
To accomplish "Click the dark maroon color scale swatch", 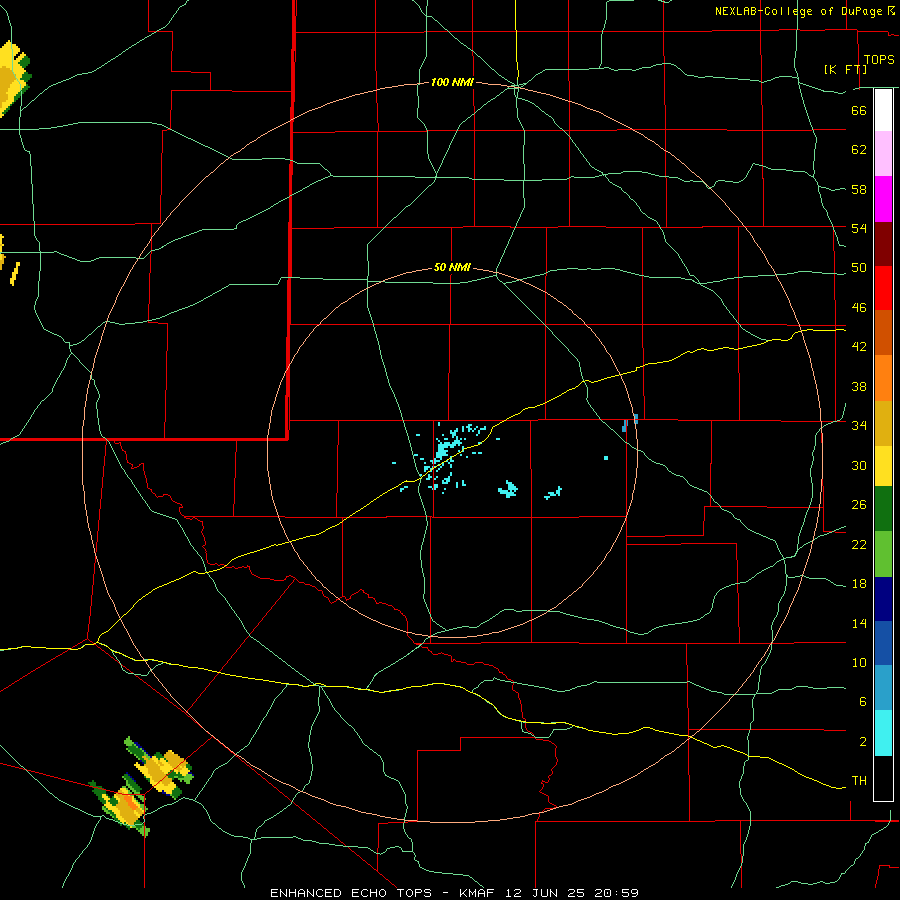I will coord(883,244).
